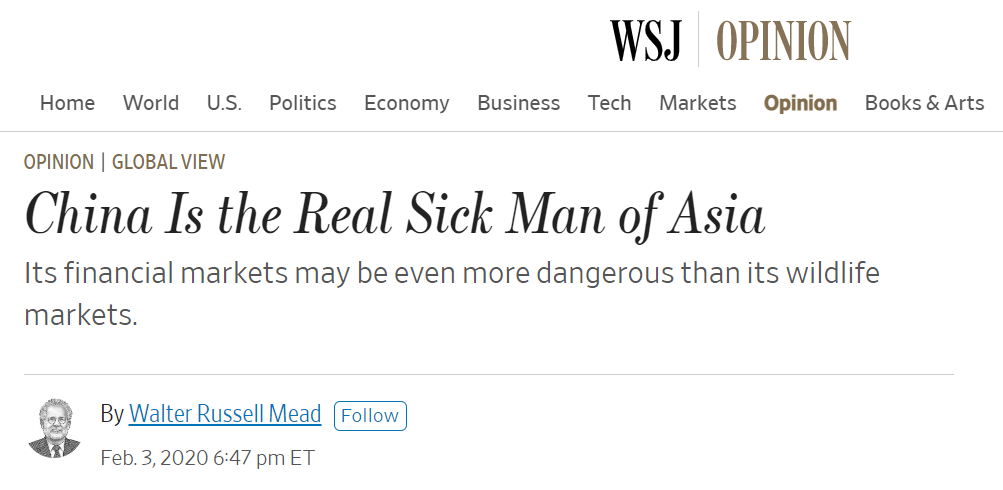
Task: Open the Politics section
Action: coord(303,103)
